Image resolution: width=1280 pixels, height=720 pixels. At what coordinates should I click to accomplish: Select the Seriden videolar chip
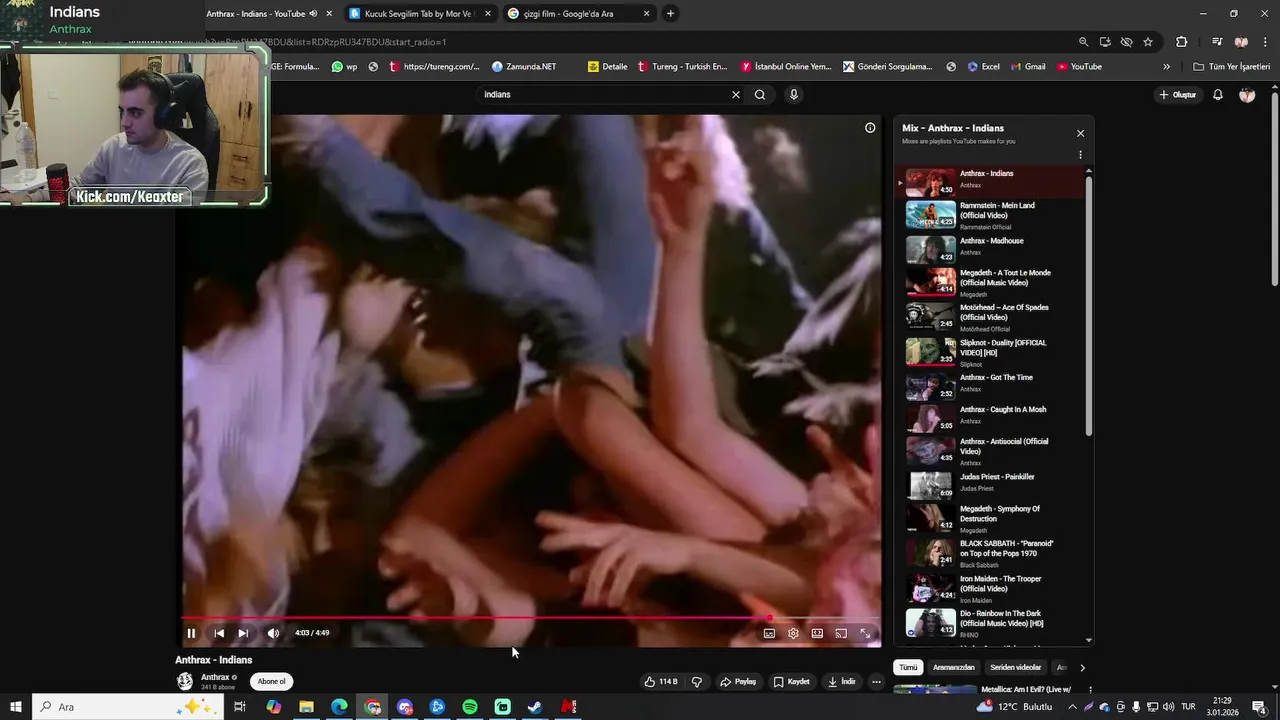1015,667
